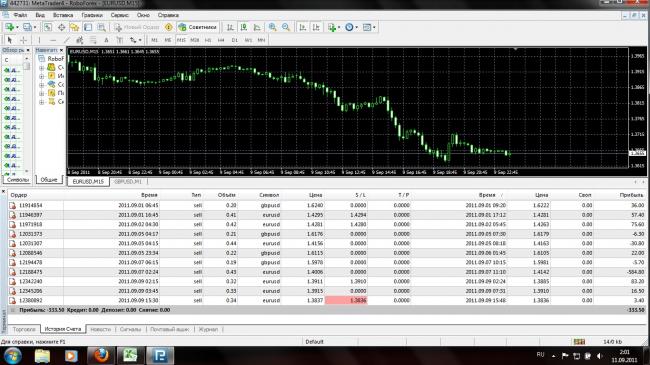Select order 12188475 row in history

[327, 272]
